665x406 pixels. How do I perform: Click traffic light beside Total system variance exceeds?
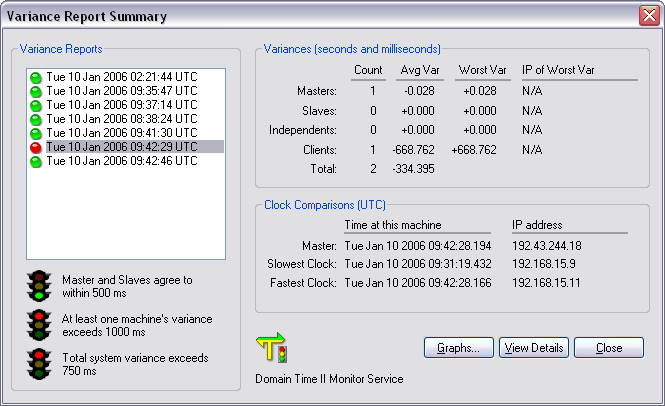point(39,364)
